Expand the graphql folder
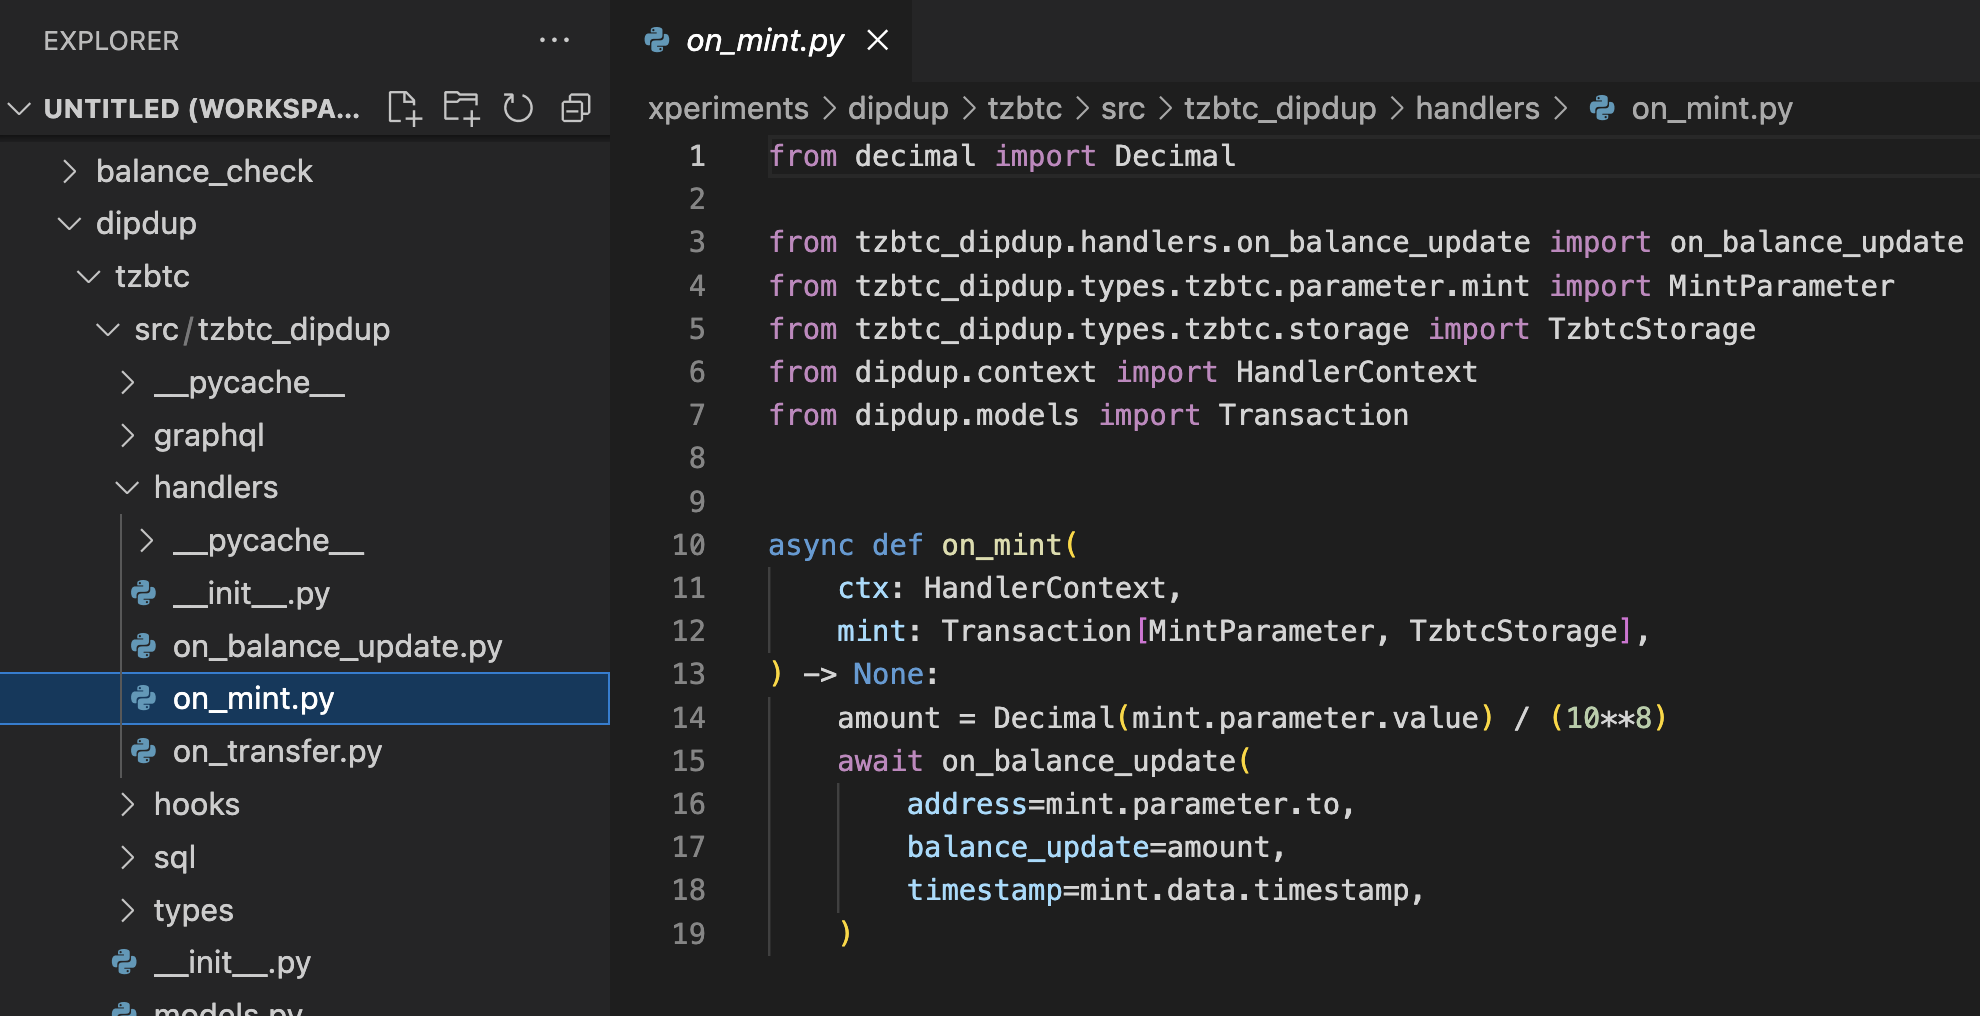1980x1016 pixels. click(x=127, y=436)
